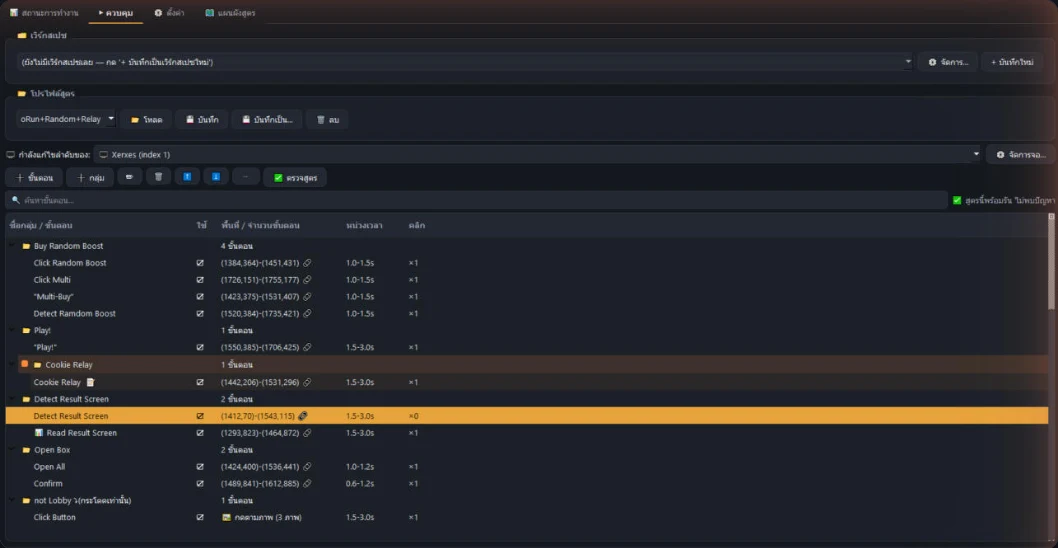Toggle enable checkbox for Read Result Screen

[200, 433]
